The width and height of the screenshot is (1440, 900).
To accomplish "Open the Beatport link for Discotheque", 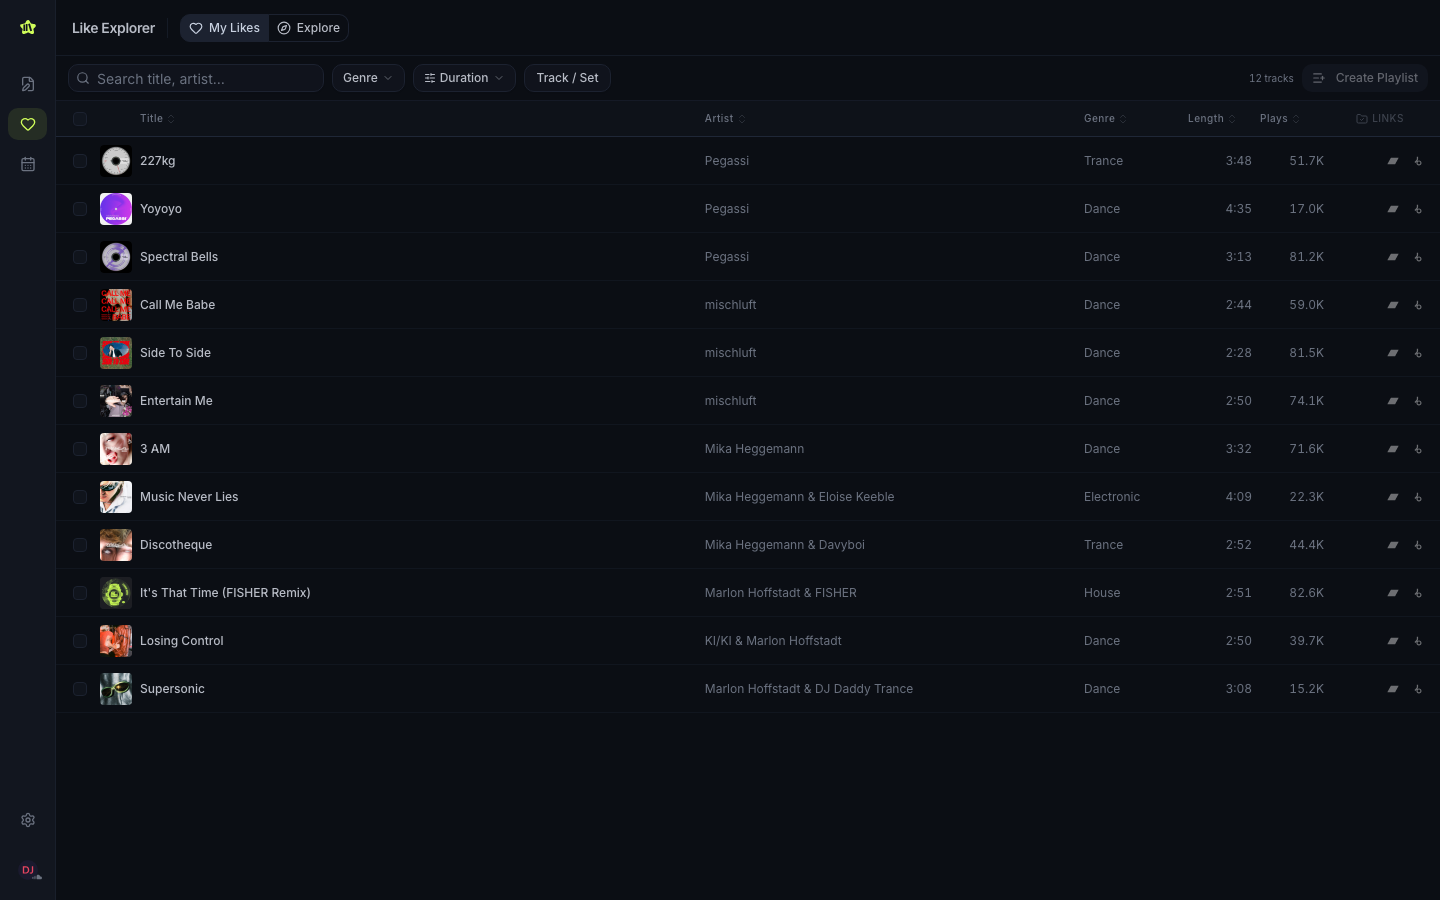I will point(1418,545).
